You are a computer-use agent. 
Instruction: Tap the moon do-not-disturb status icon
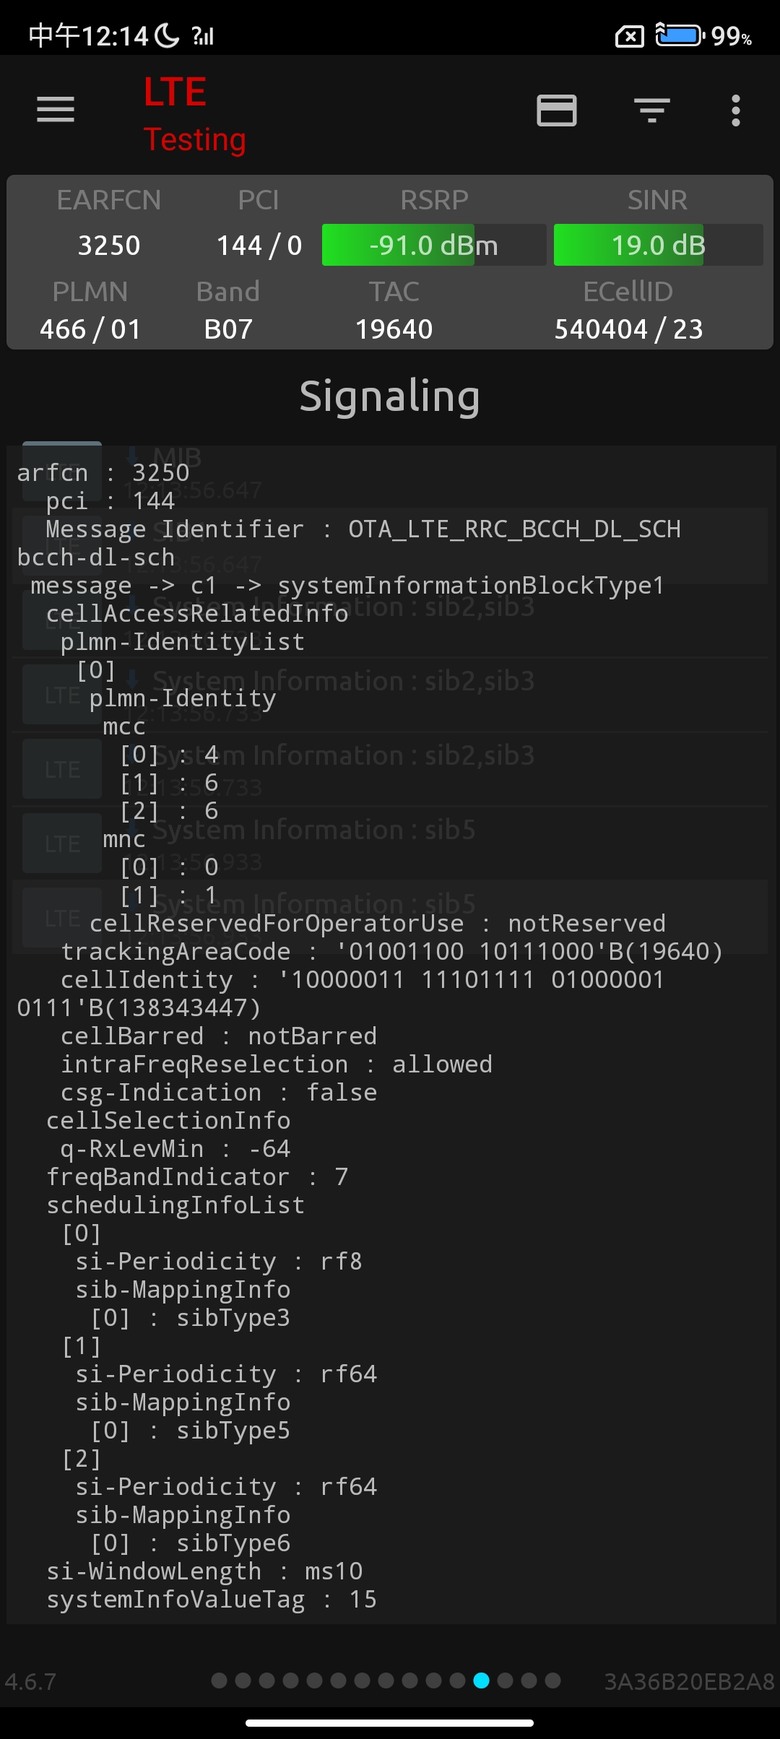168,36
